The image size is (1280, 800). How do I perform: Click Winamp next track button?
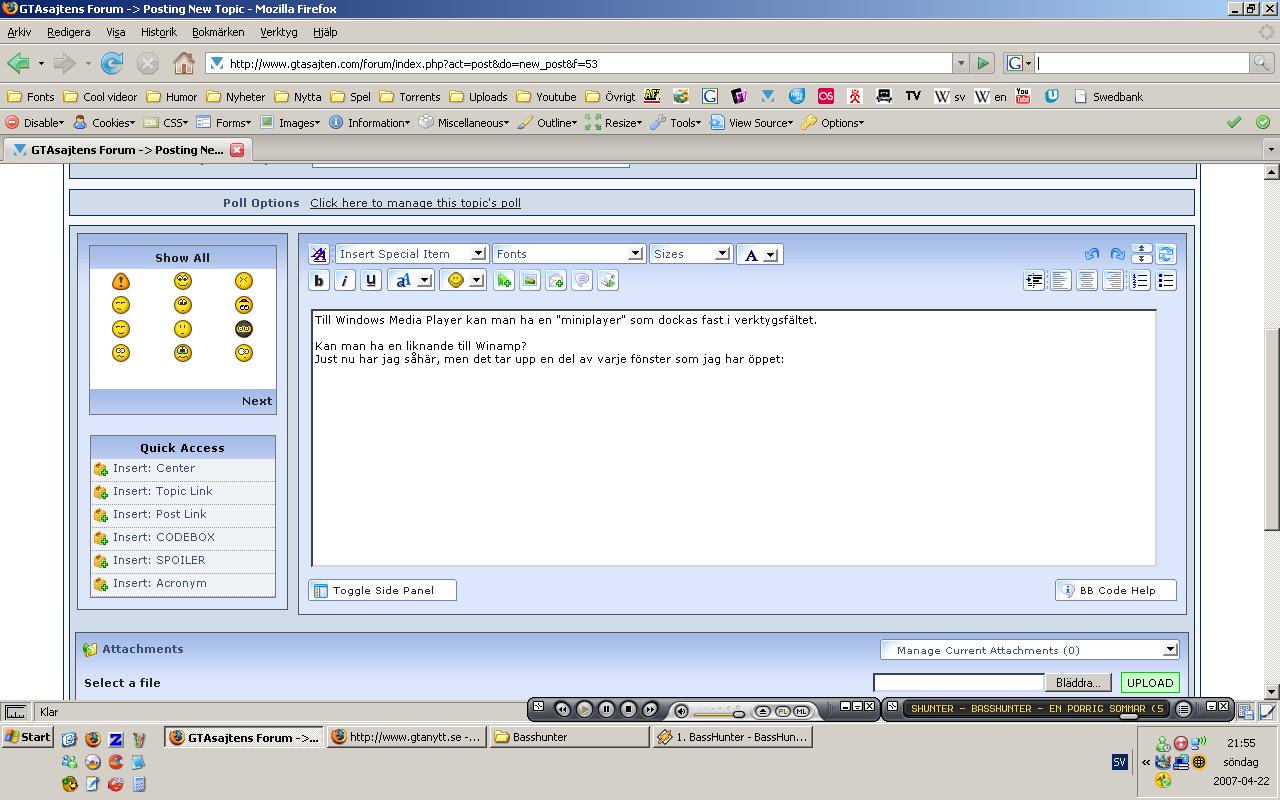(650, 709)
